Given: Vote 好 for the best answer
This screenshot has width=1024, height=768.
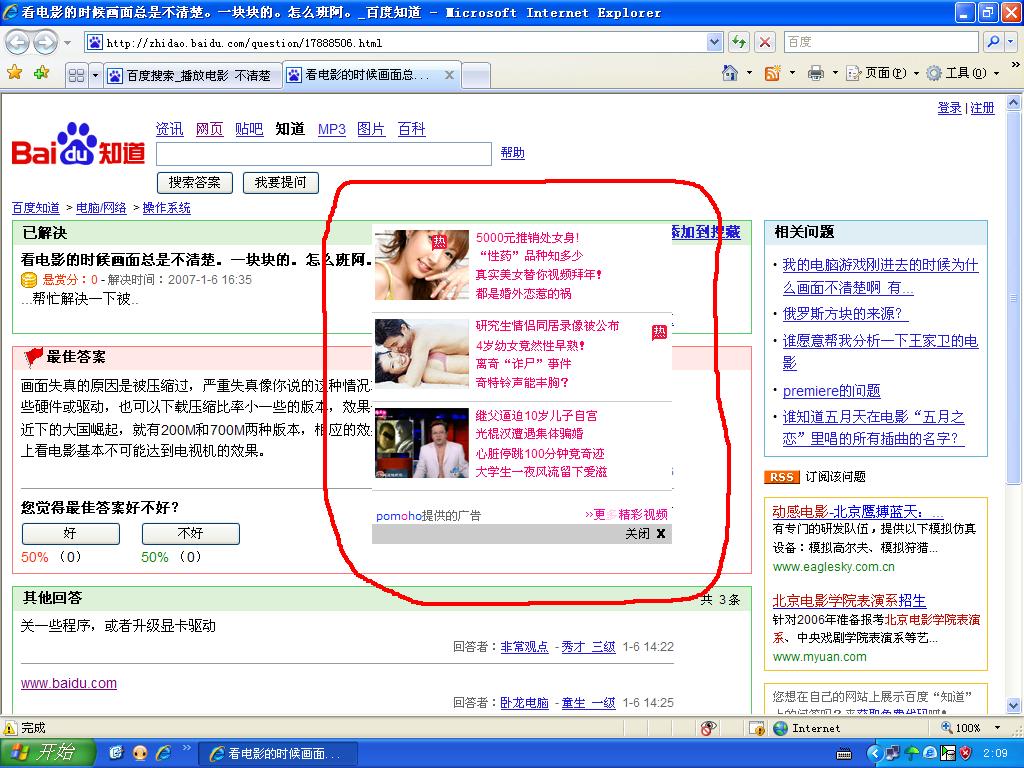Looking at the screenshot, I should pos(71,534).
